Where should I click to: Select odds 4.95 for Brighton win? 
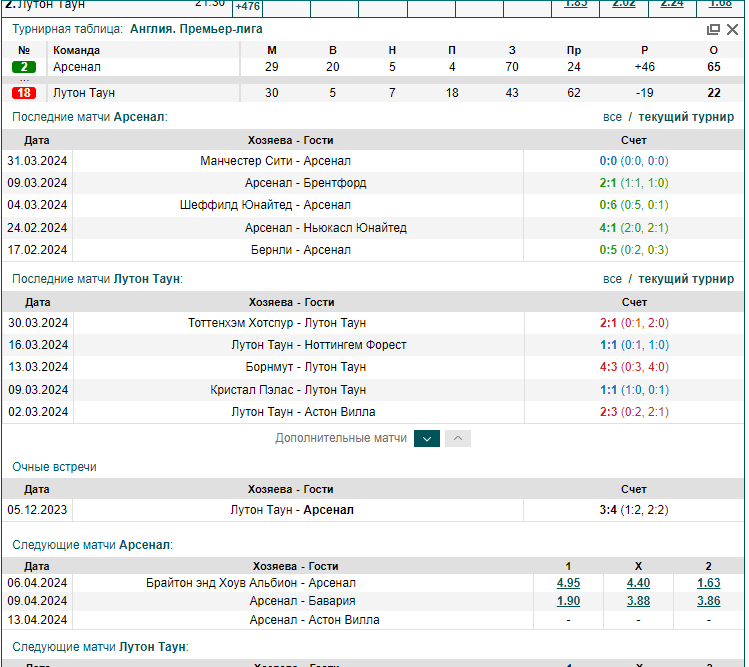click(568, 583)
